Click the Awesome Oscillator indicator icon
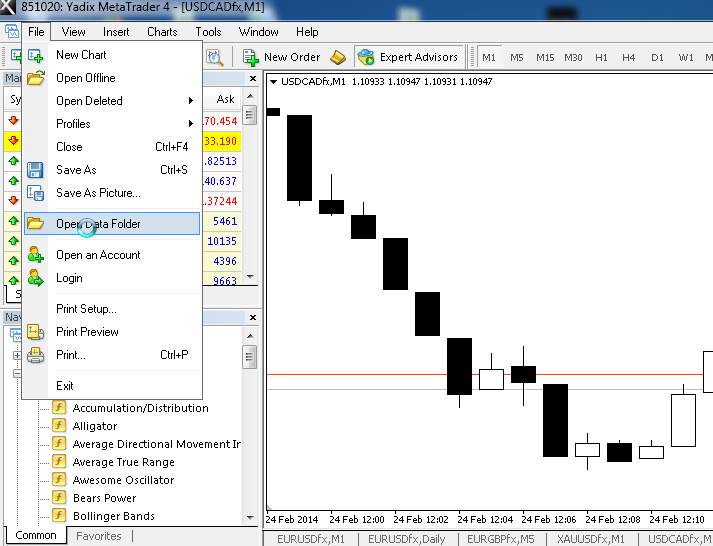The height and width of the screenshot is (546, 713). tap(59, 479)
